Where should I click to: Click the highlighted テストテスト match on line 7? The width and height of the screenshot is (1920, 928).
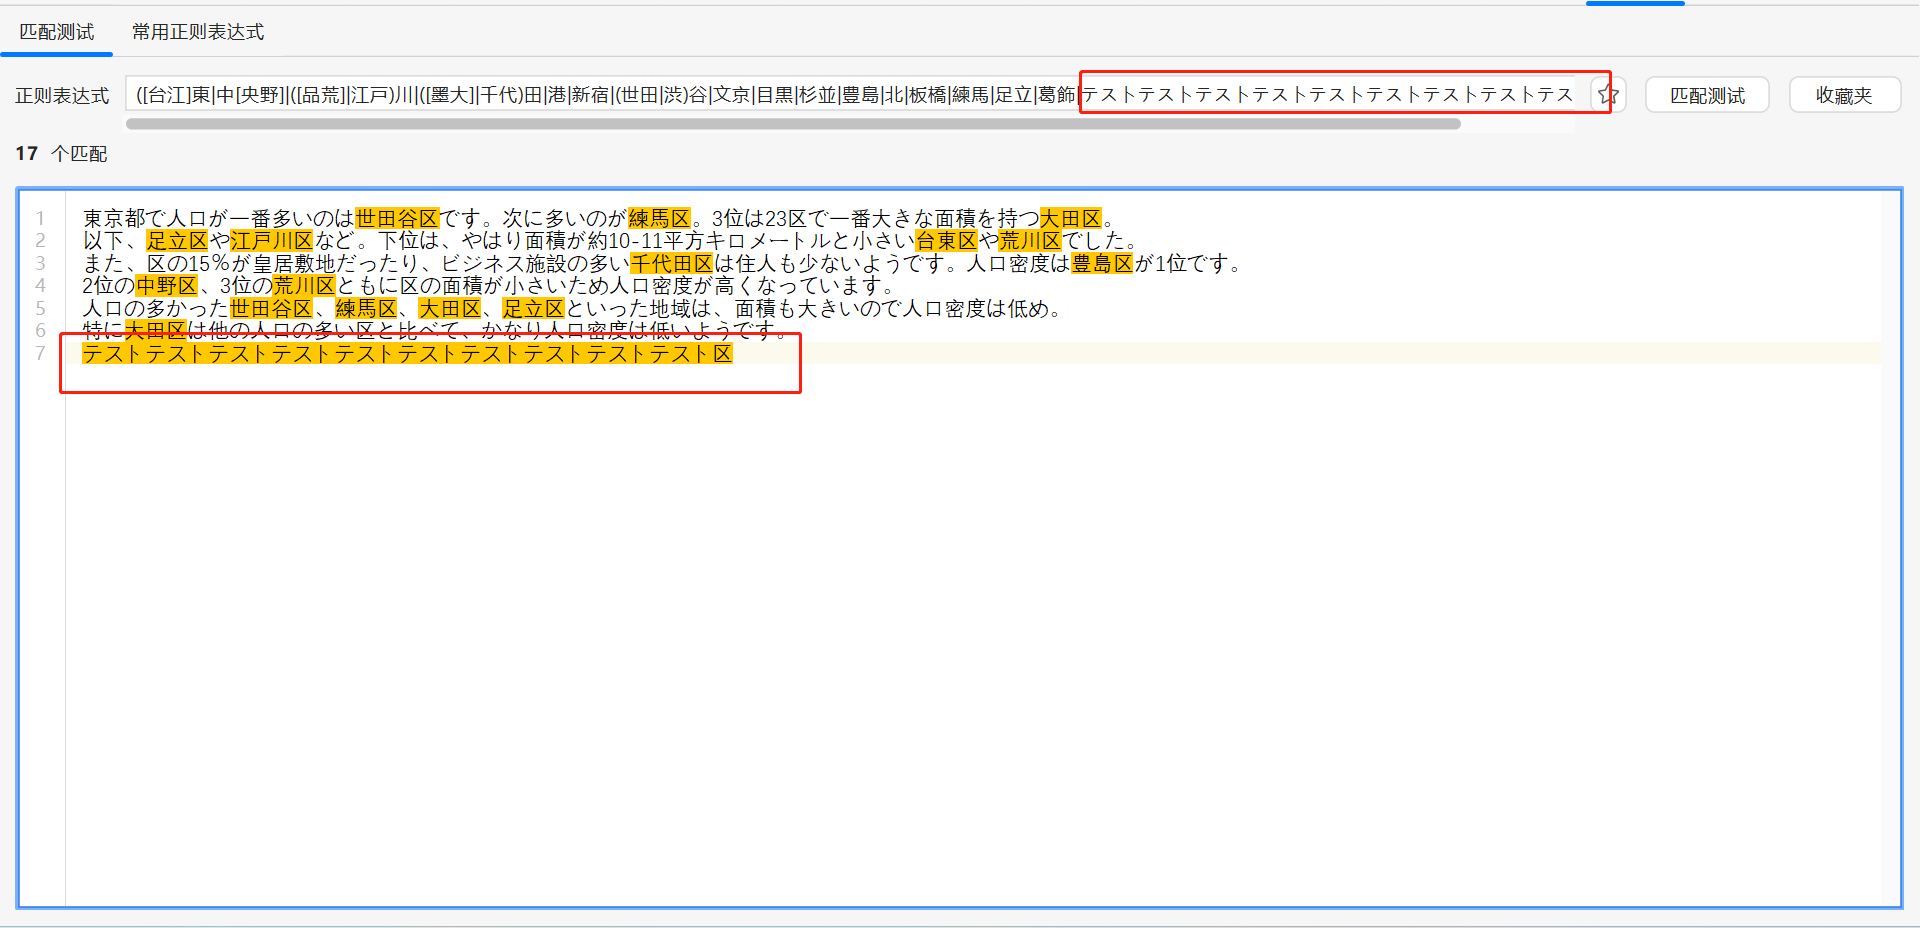tap(400, 353)
